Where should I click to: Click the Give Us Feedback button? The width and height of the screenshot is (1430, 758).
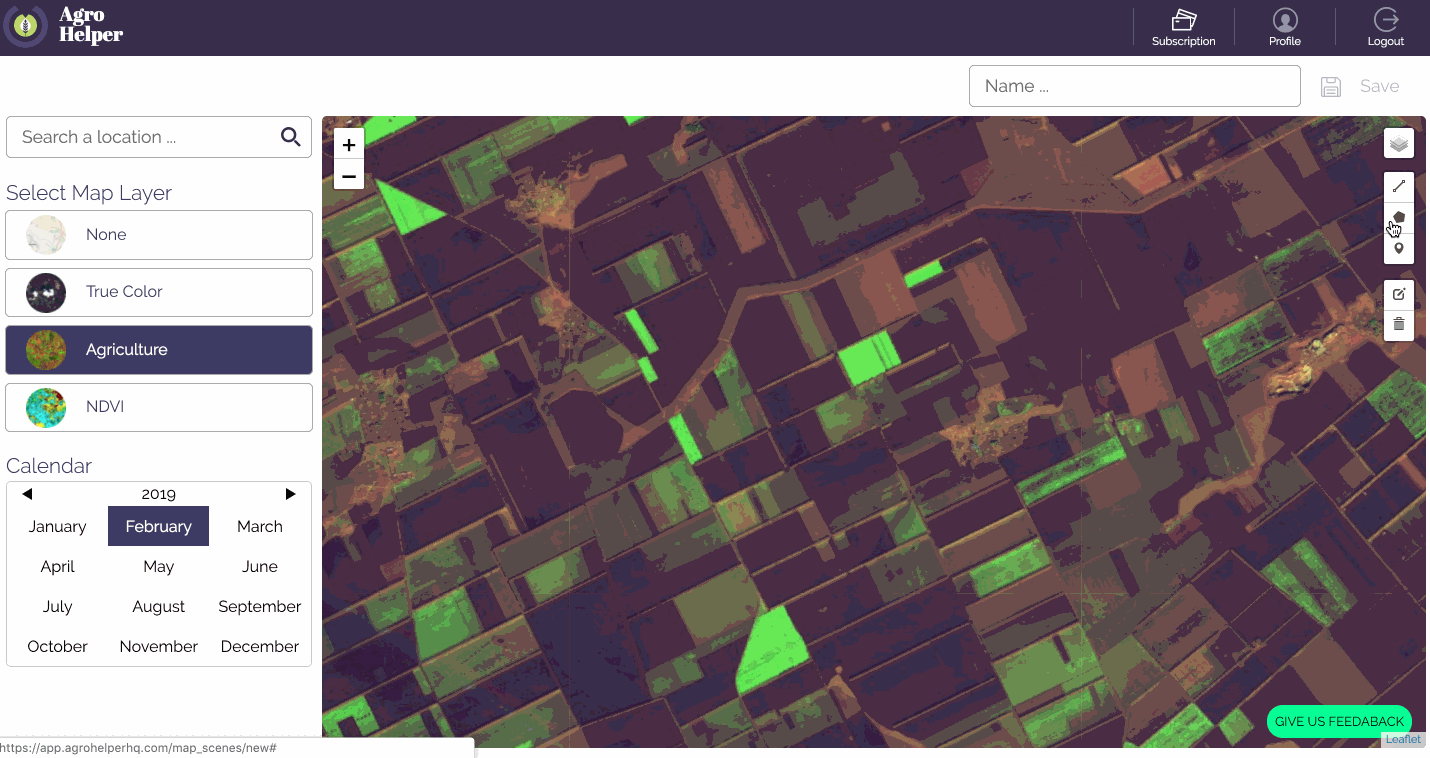pyautogui.click(x=1339, y=722)
